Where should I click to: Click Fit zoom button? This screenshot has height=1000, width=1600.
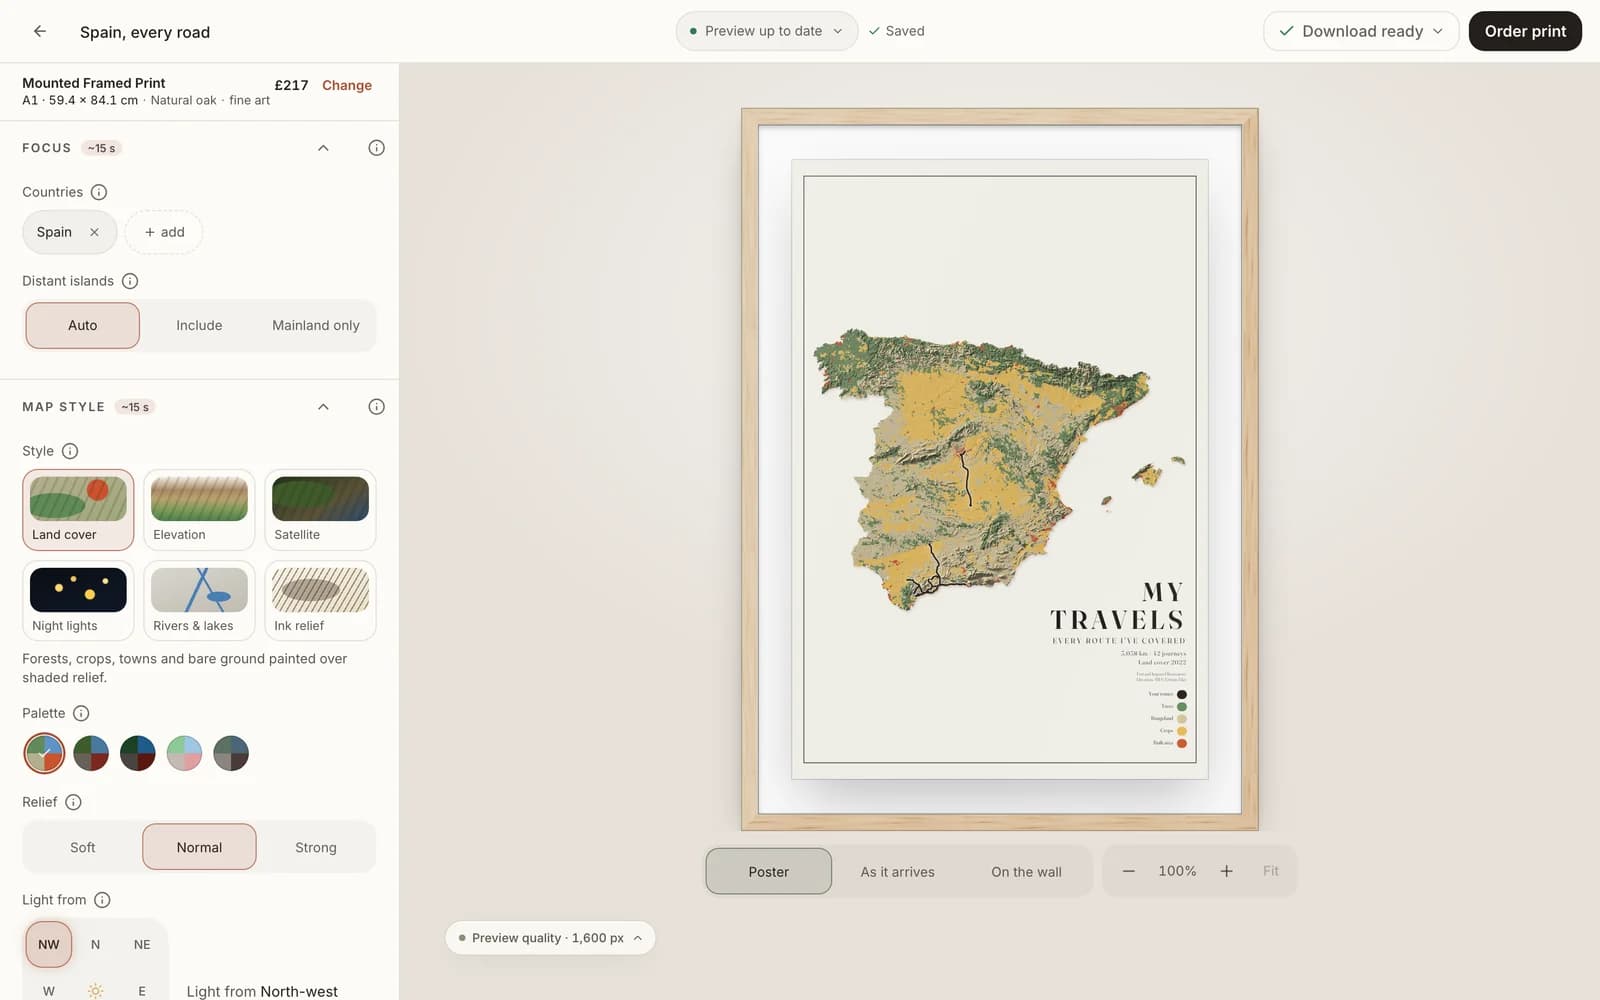point(1270,871)
